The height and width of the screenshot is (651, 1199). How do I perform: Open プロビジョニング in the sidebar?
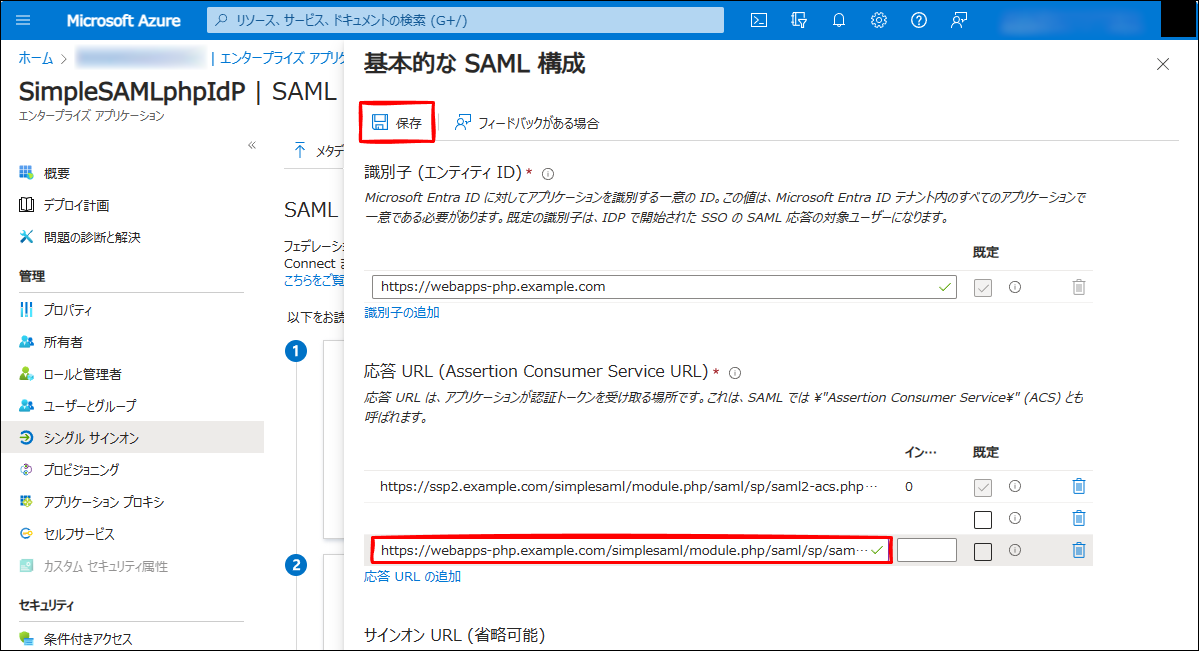point(81,470)
